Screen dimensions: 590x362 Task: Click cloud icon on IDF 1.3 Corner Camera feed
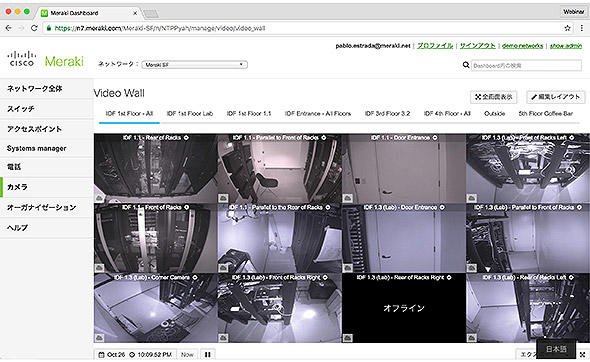point(99,338)
